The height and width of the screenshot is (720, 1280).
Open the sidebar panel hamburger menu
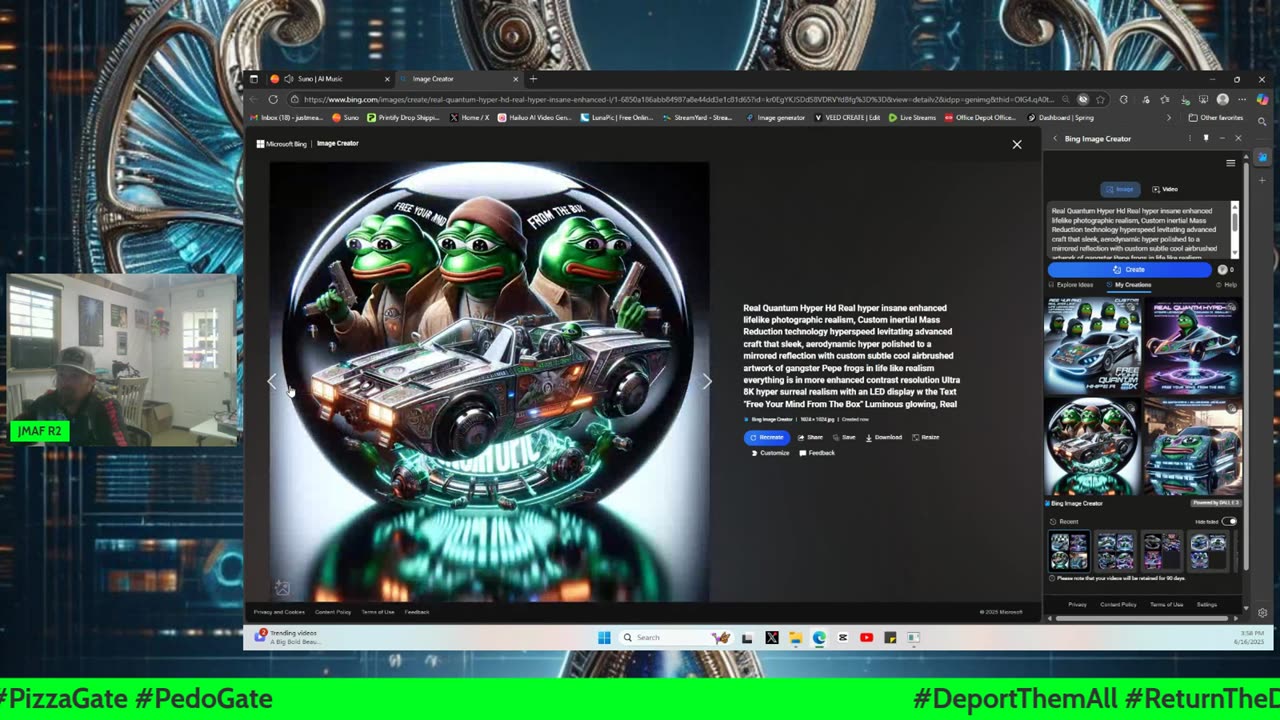(1231, 162)
